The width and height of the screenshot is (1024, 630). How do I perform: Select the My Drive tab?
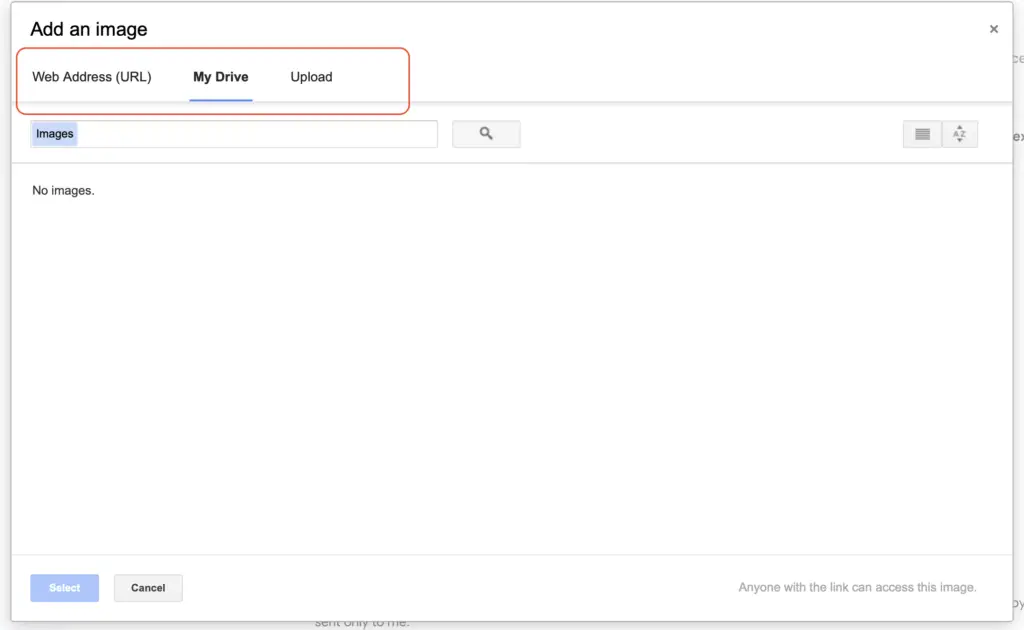tap(221, 77)
